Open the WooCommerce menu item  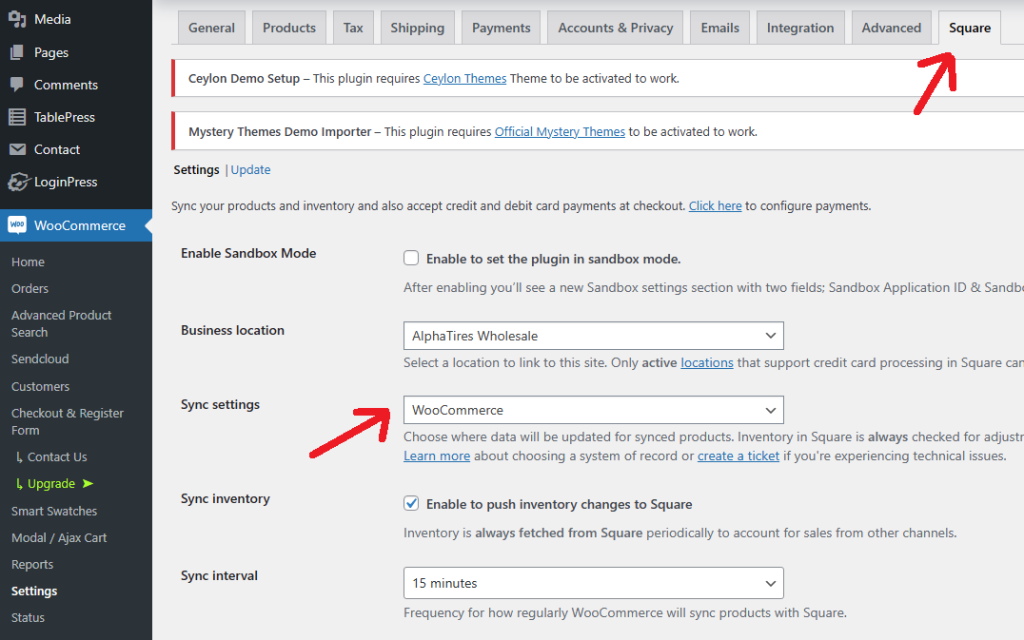[76, 225]
